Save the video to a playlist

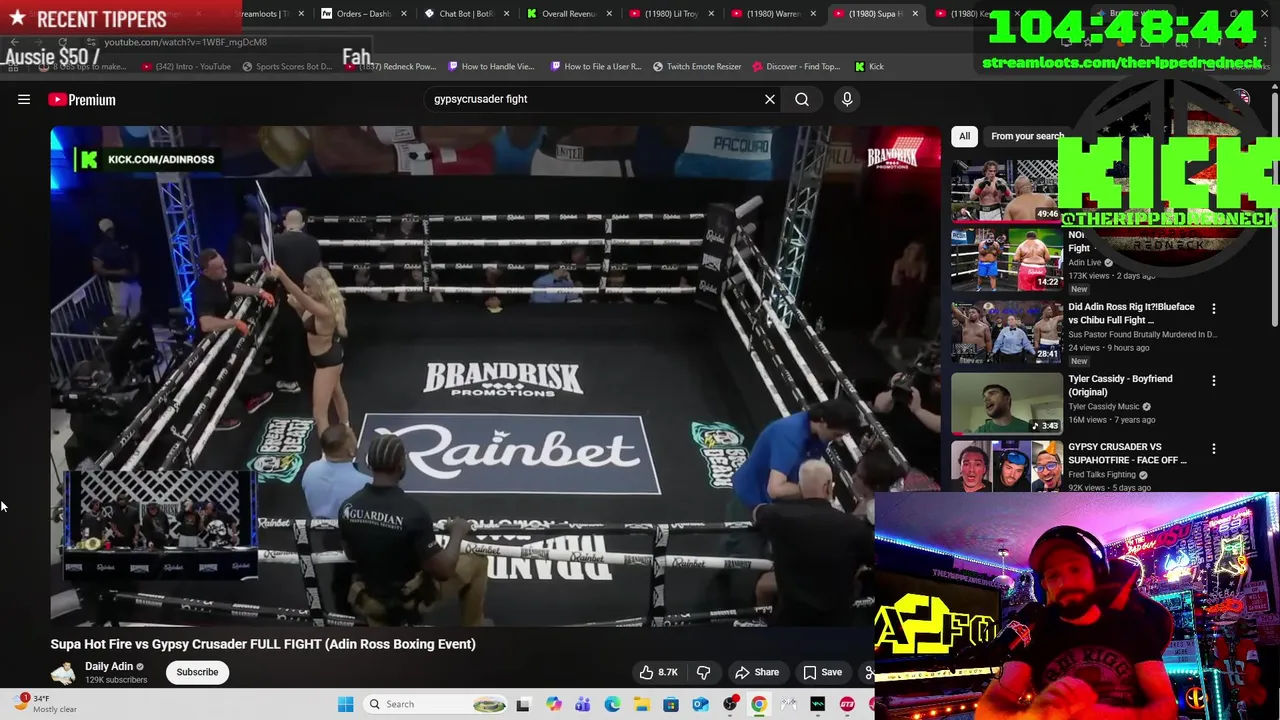(x=822, y=672)
